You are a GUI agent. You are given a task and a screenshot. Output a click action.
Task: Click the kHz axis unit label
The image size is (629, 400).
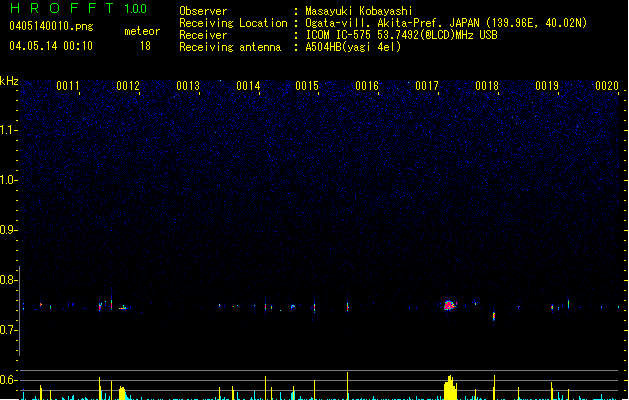(9, 81)
